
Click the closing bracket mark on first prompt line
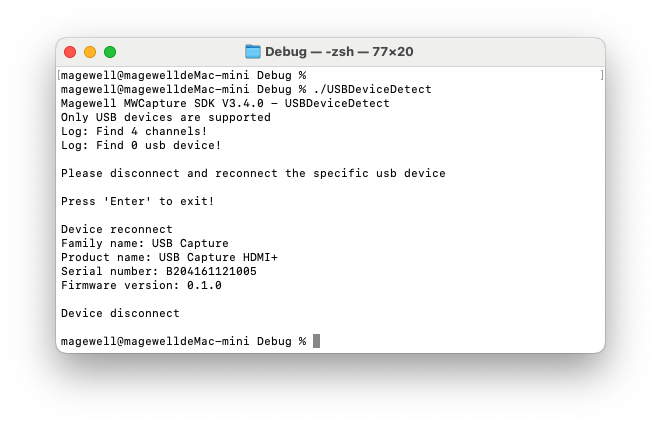point(601,75)
